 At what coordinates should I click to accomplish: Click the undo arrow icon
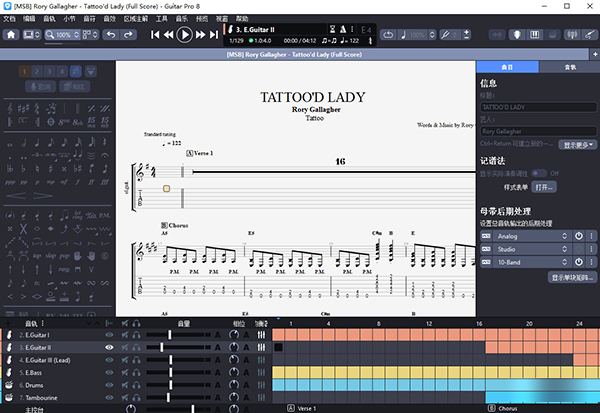(x=110, y=35)
